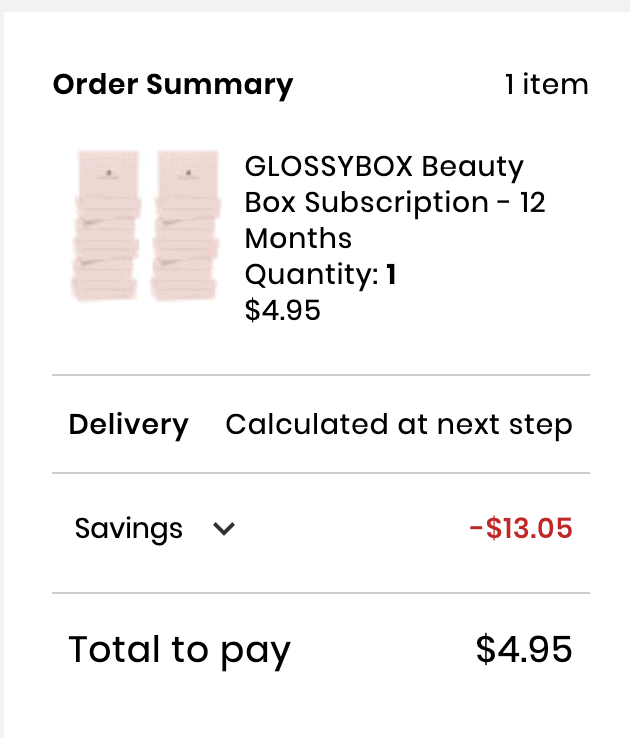Click the Total to pay label
Image resolution: width=630 pixels, height=738 pixels.
[179, 650]
